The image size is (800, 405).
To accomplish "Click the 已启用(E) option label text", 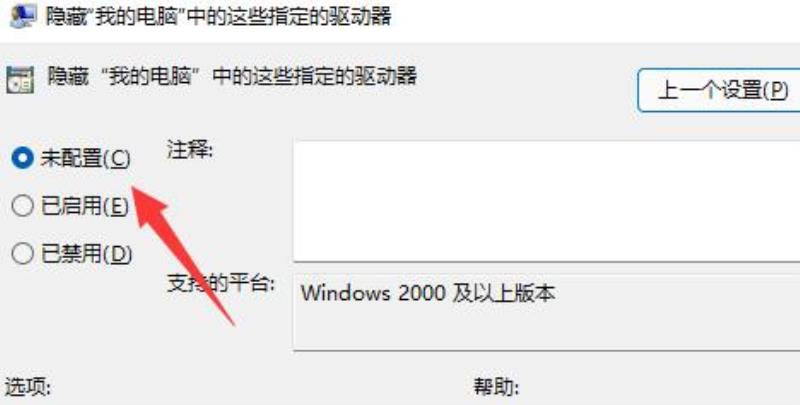I will pyautogui.click(x=85, y=206).
